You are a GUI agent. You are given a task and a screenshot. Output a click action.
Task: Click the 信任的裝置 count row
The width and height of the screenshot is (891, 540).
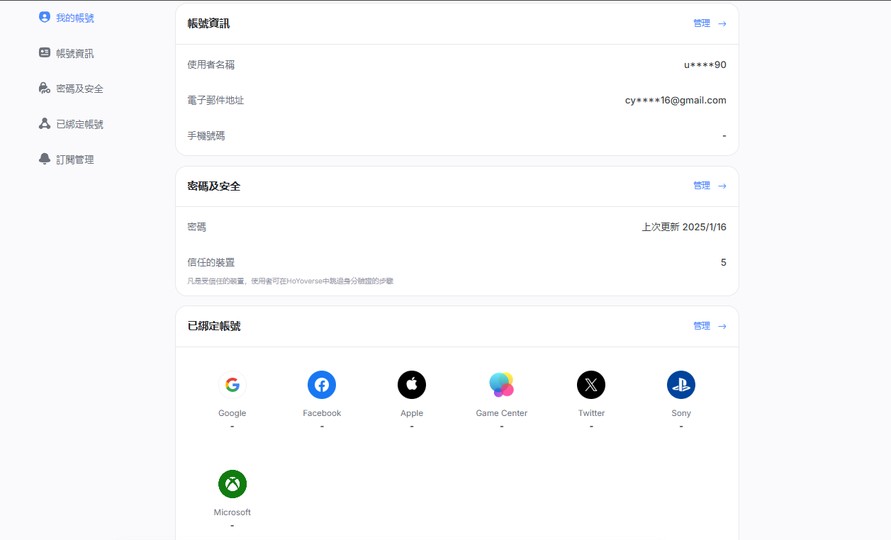click(x=456, y=263)
